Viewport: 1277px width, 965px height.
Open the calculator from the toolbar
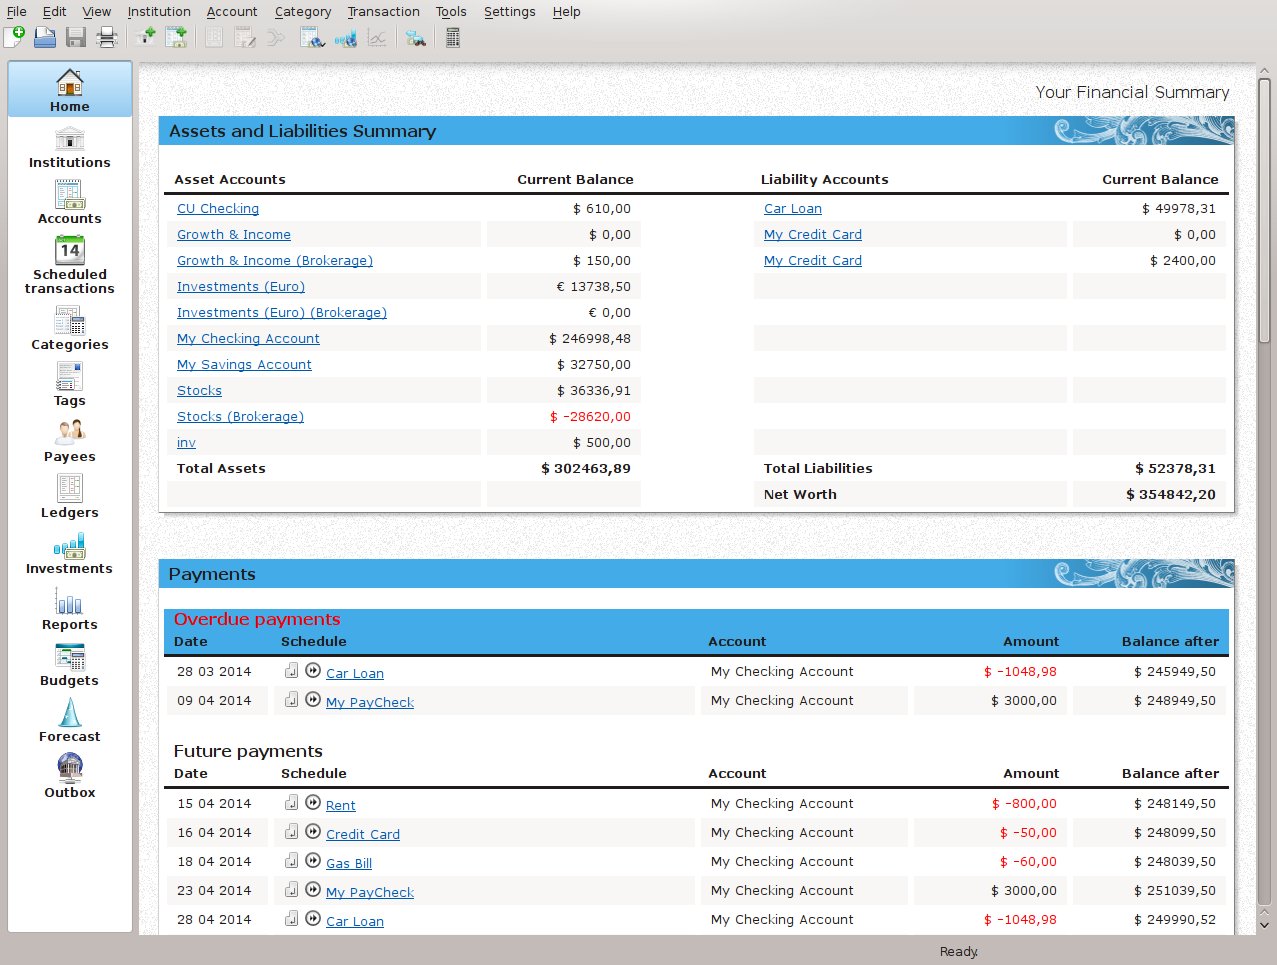(453, 38)
